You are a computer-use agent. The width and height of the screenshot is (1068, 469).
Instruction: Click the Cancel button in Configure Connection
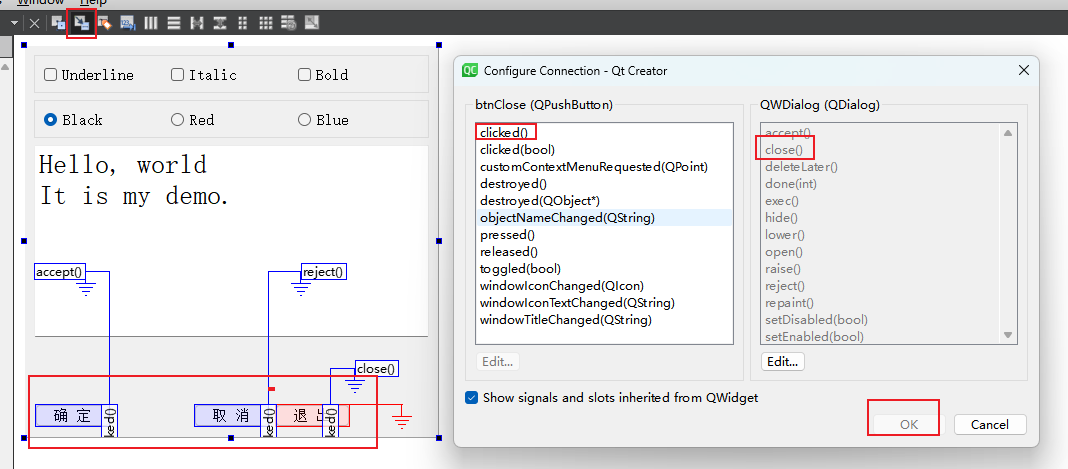[989, 424]
